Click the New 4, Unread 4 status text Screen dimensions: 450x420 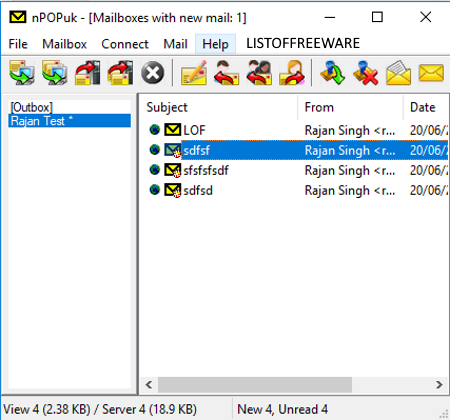[282, 409]
